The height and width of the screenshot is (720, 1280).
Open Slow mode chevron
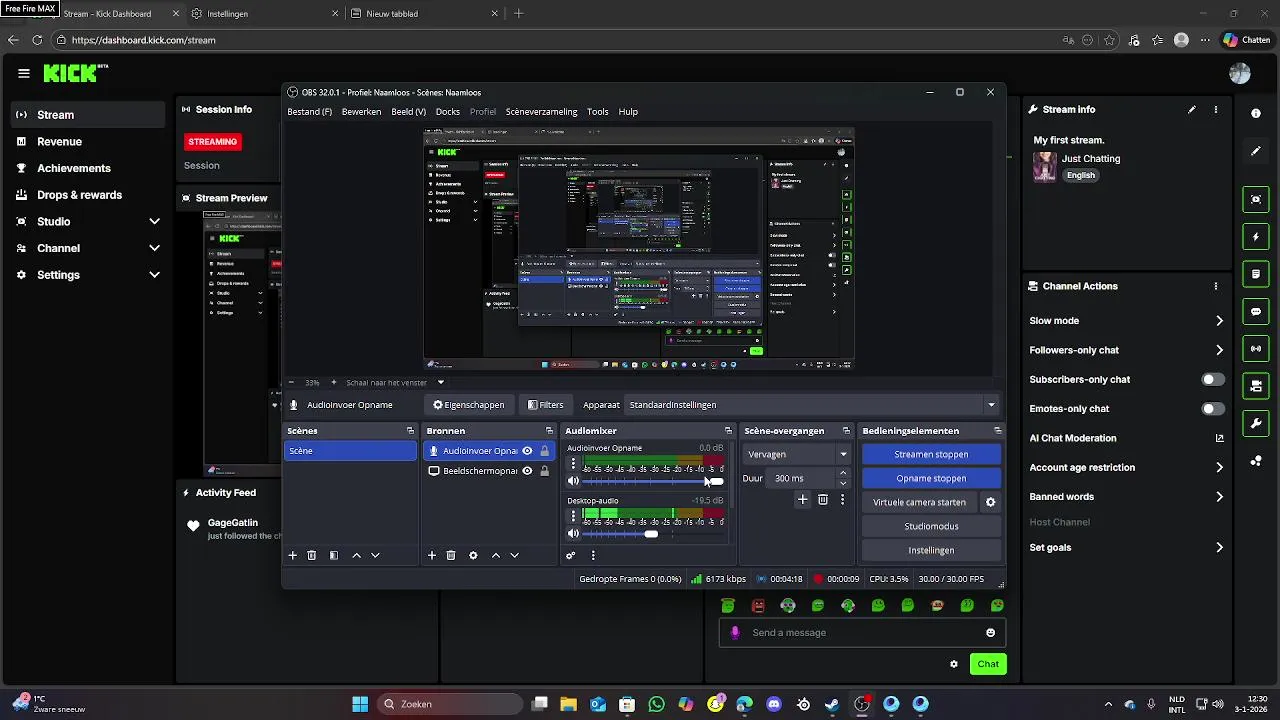(x=1219, y=321)
